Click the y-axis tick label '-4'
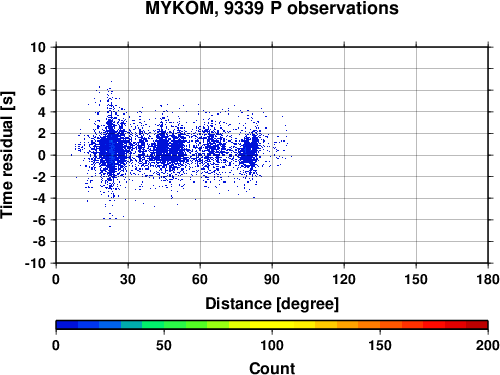This screenshot has width=500, height=375. tap(39, 198)
